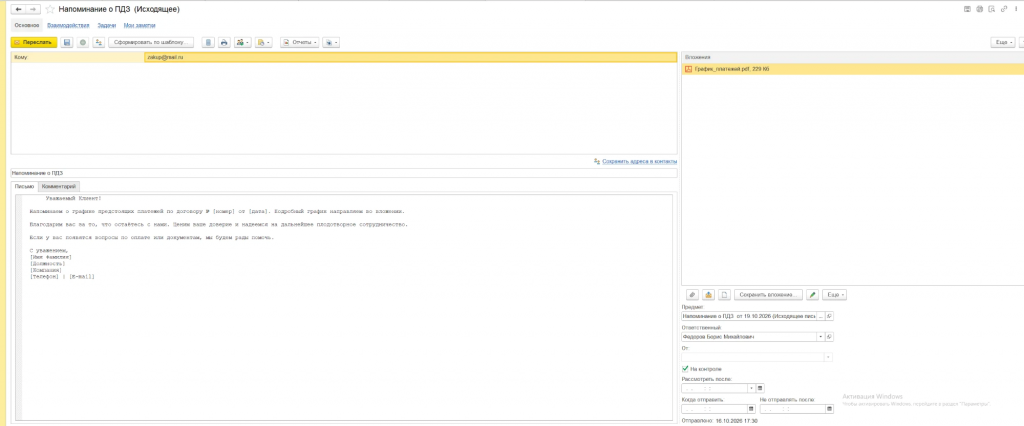Click the document icon right of 'Сформировать по шаблону'
Screen dimensions: 1024x426
[208, 42]
